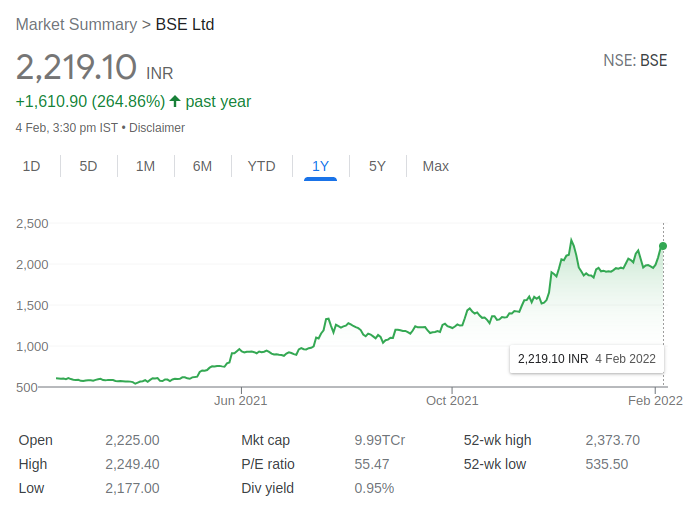Click the 1,500 y-axis label
The height and width of the screenshot is (512, 697).
click(32, 306)
